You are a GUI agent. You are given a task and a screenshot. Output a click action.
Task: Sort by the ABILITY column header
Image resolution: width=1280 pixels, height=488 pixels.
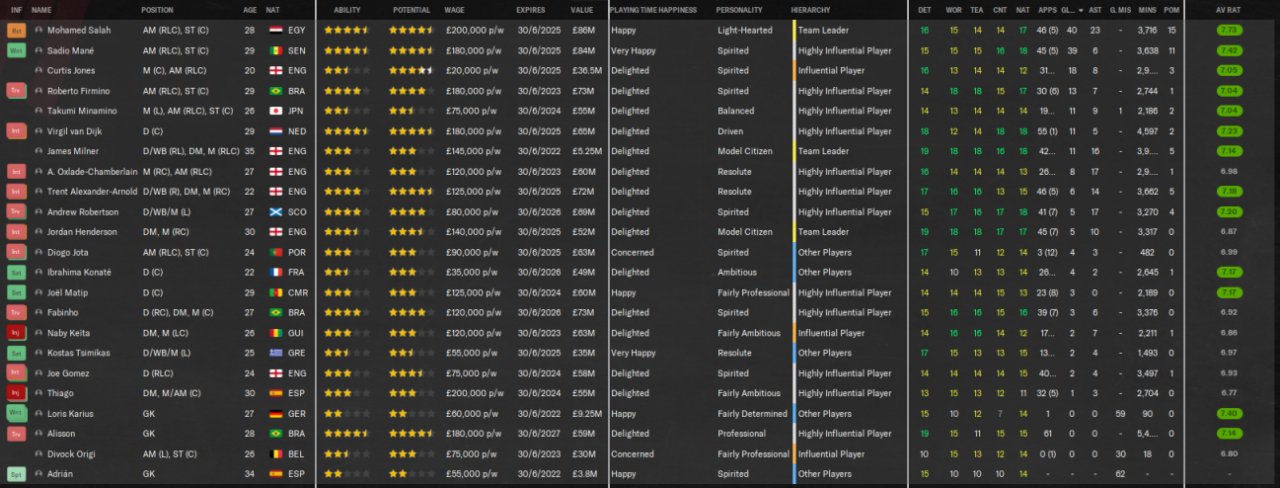(x=347, y=9)
